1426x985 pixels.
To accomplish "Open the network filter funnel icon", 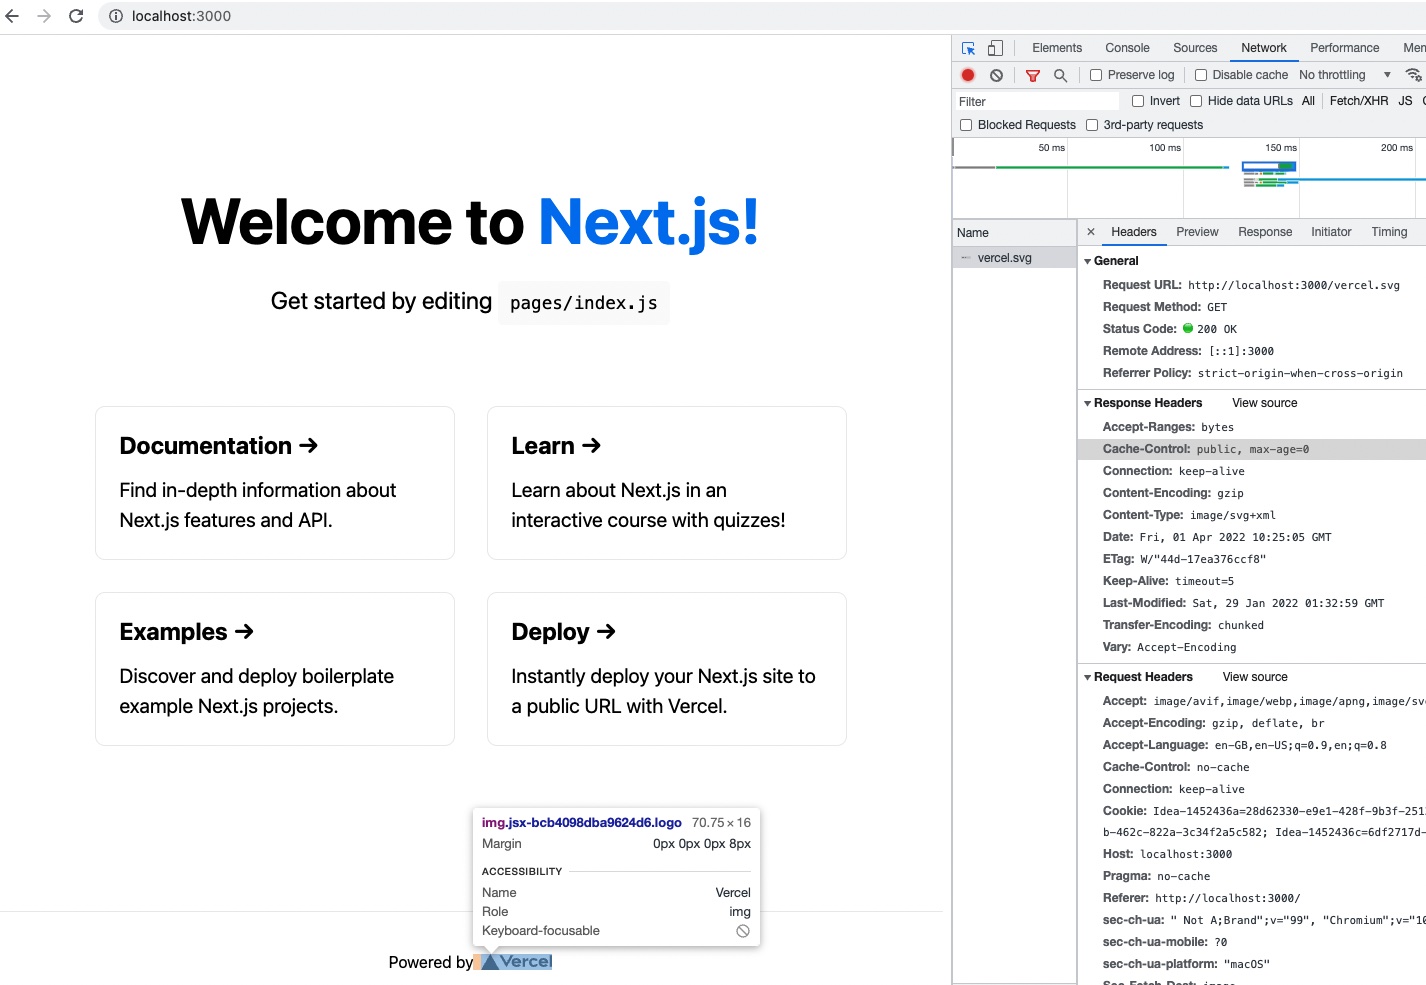I will click(x=1033, y=75).
